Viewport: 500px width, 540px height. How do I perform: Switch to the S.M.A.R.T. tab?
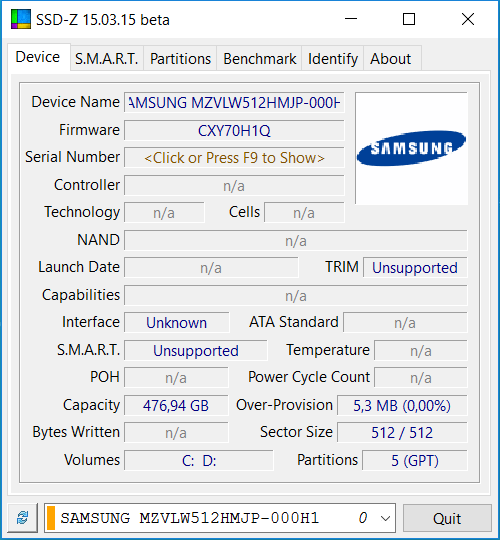[x=107, y=59]
